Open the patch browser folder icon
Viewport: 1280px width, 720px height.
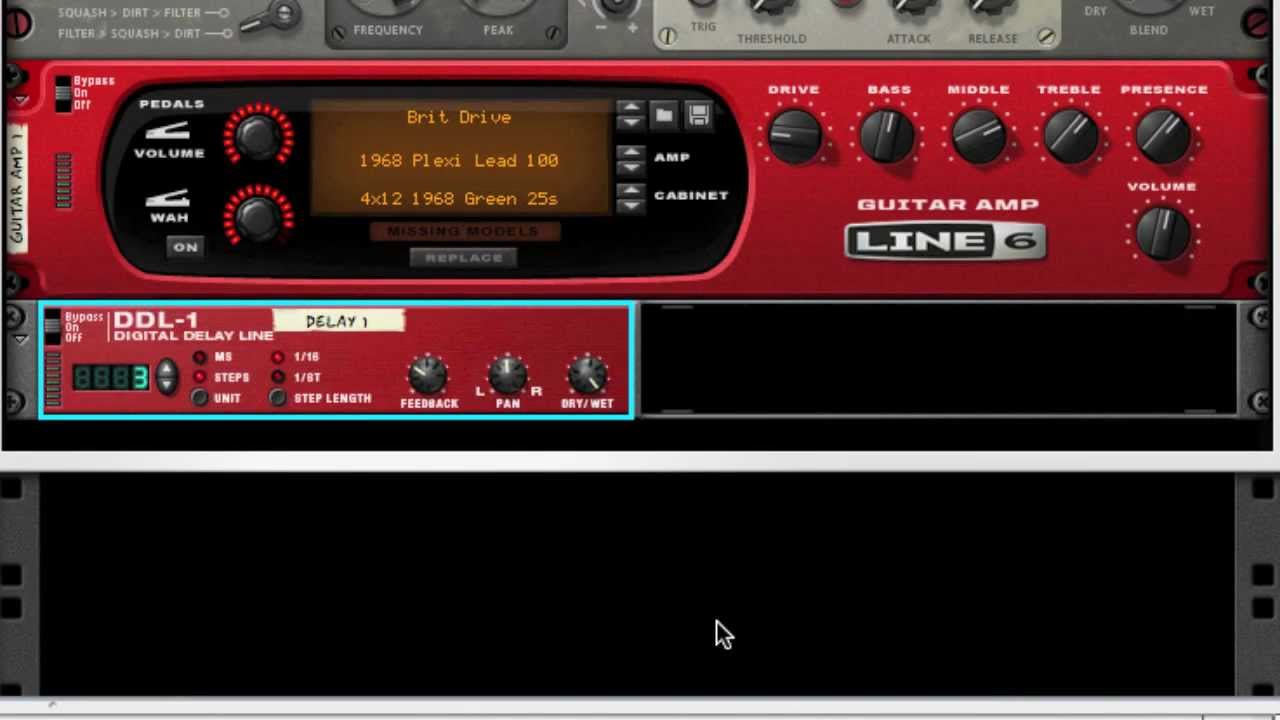click(664, 116)
